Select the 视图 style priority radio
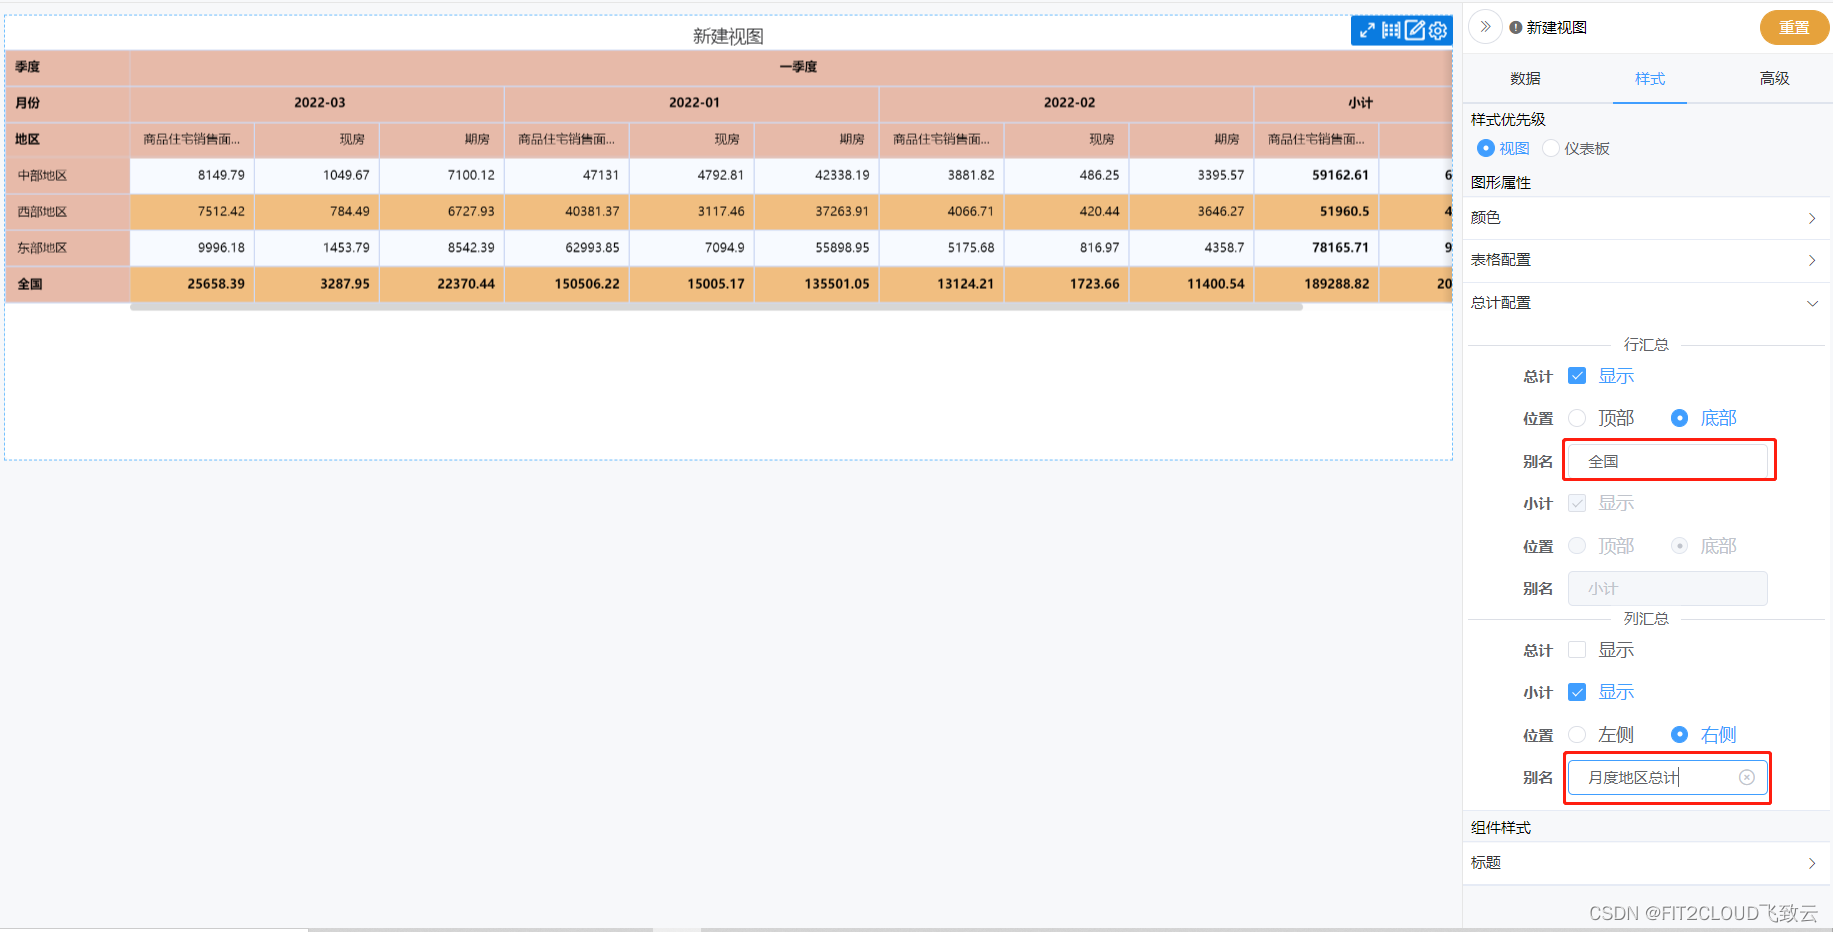1833x932 pixels. 1485,148
